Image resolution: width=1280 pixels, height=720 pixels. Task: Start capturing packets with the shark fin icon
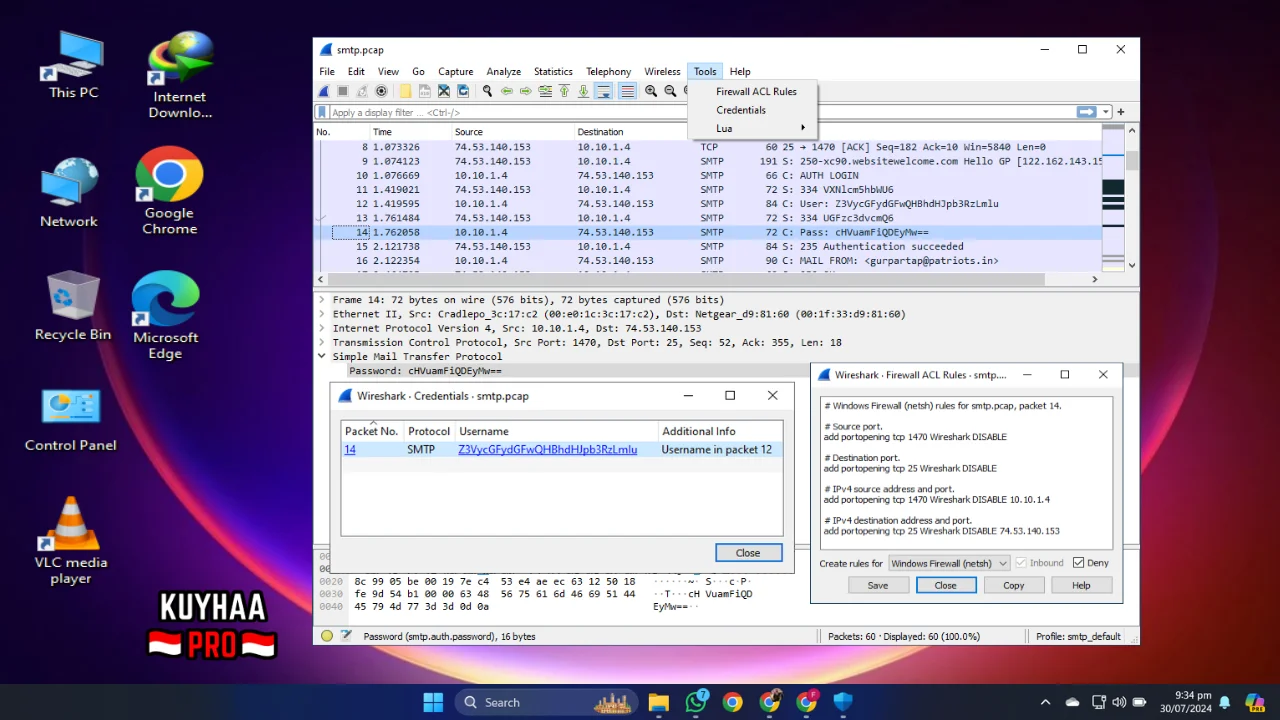pyautogui.click(x=323, y=91)
